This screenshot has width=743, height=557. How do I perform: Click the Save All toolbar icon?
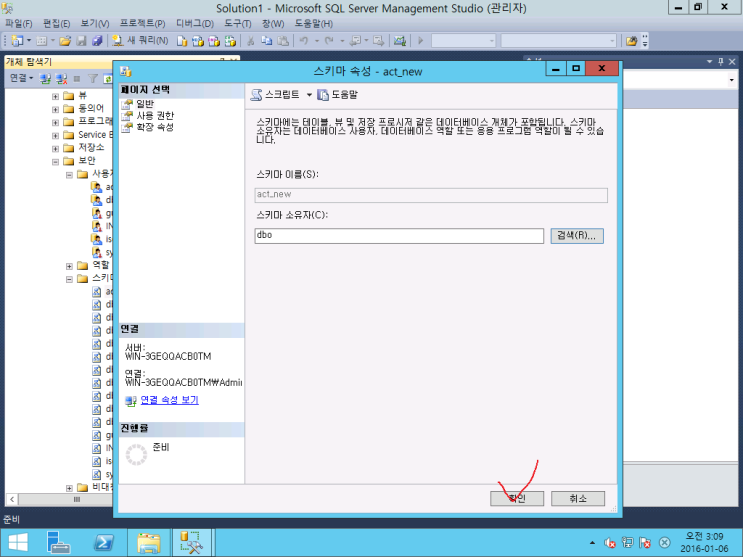(97, 41)
